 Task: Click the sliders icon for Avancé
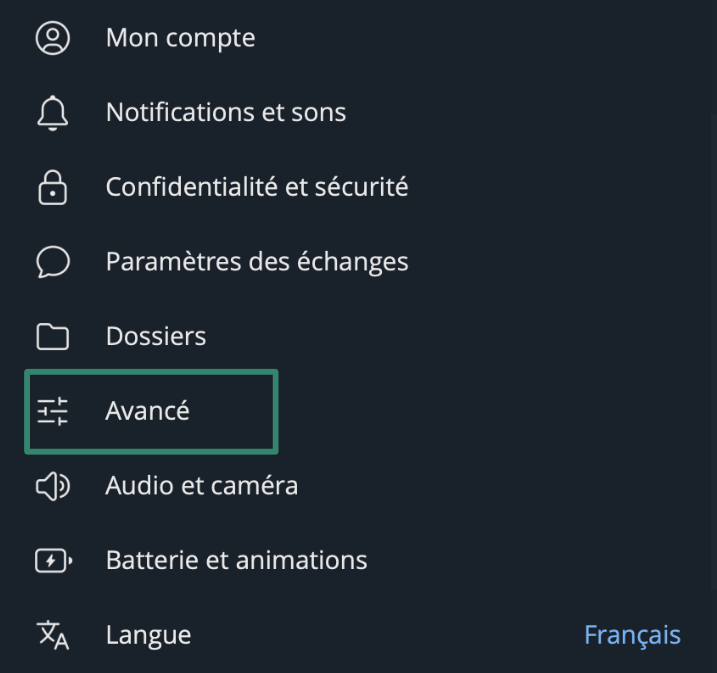pyautogui.click(x=53, y=411)
